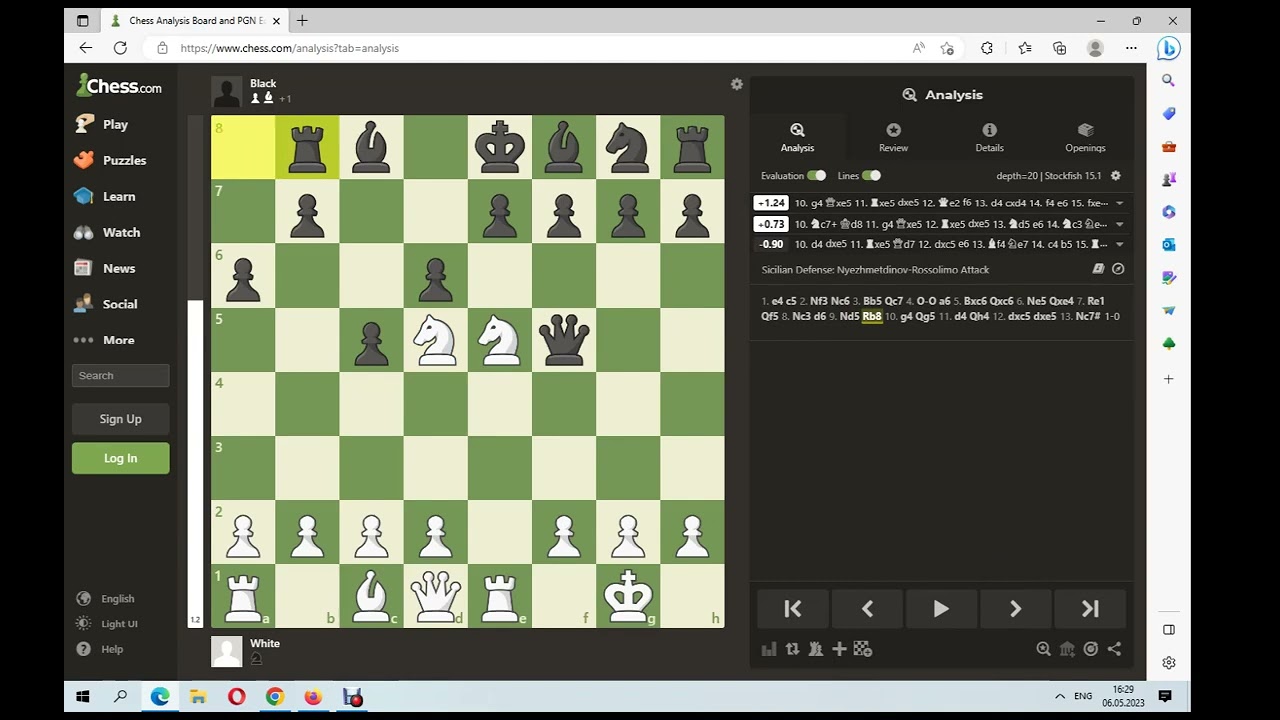Jump to the first move of the game
The height and width of the screenshot is (720, 1280).
(792, 609)
